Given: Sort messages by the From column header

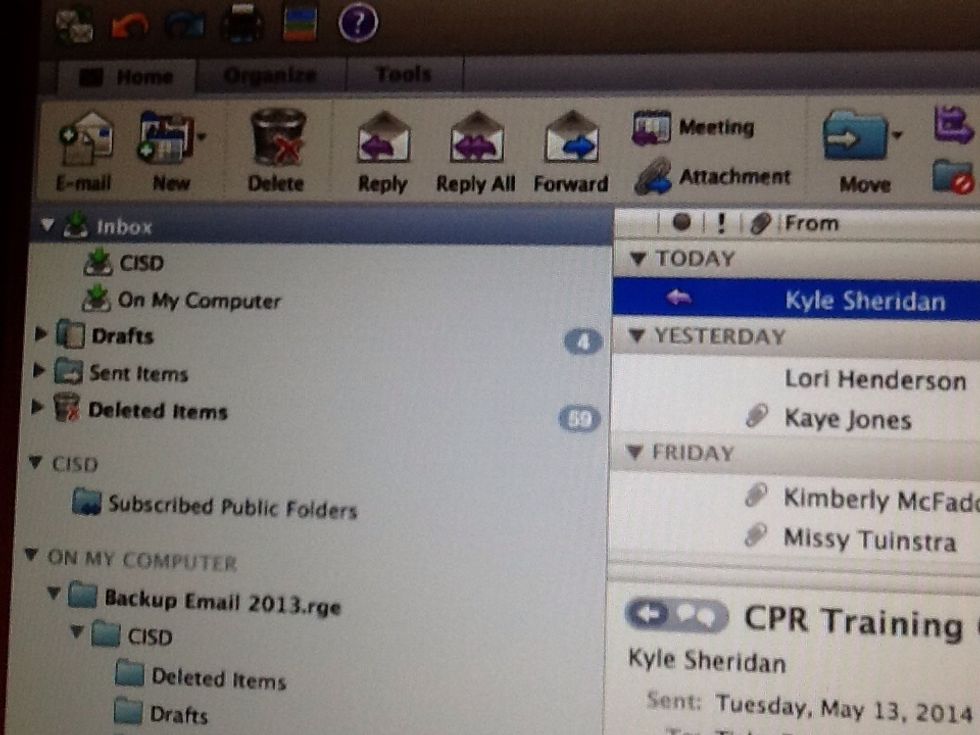Looking at the screenshot, I should pyautogui.click(x=811, y=223).
